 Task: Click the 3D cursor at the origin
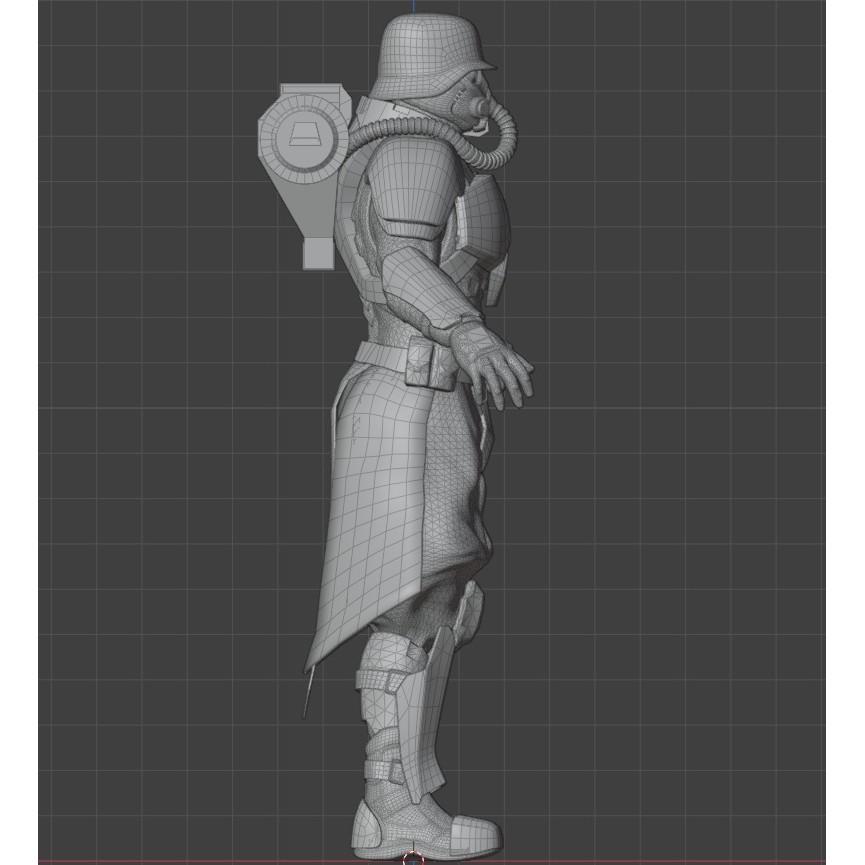(414, 859)
